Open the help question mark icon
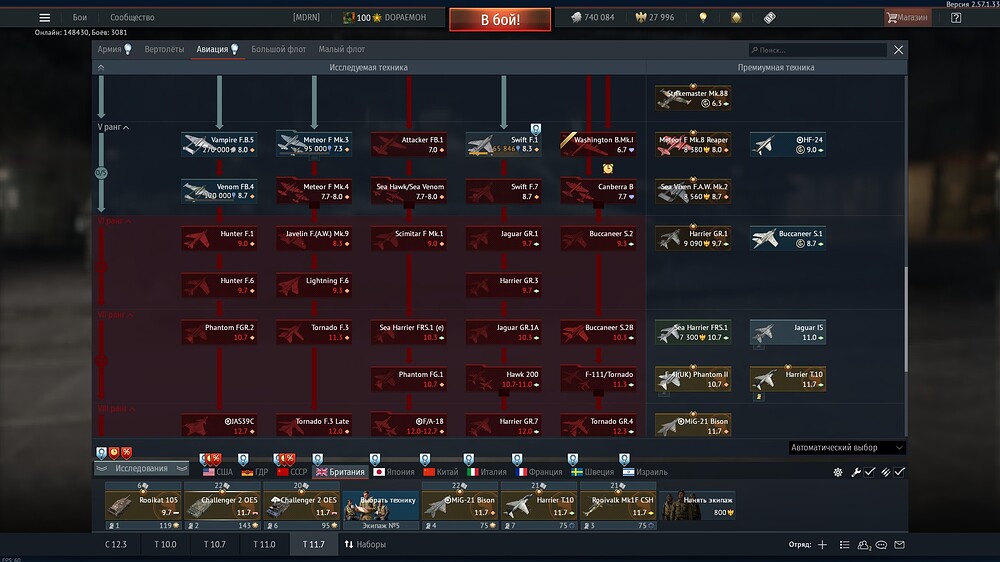The height and width of the screenshot is (562, 1000). pos(956,18)
